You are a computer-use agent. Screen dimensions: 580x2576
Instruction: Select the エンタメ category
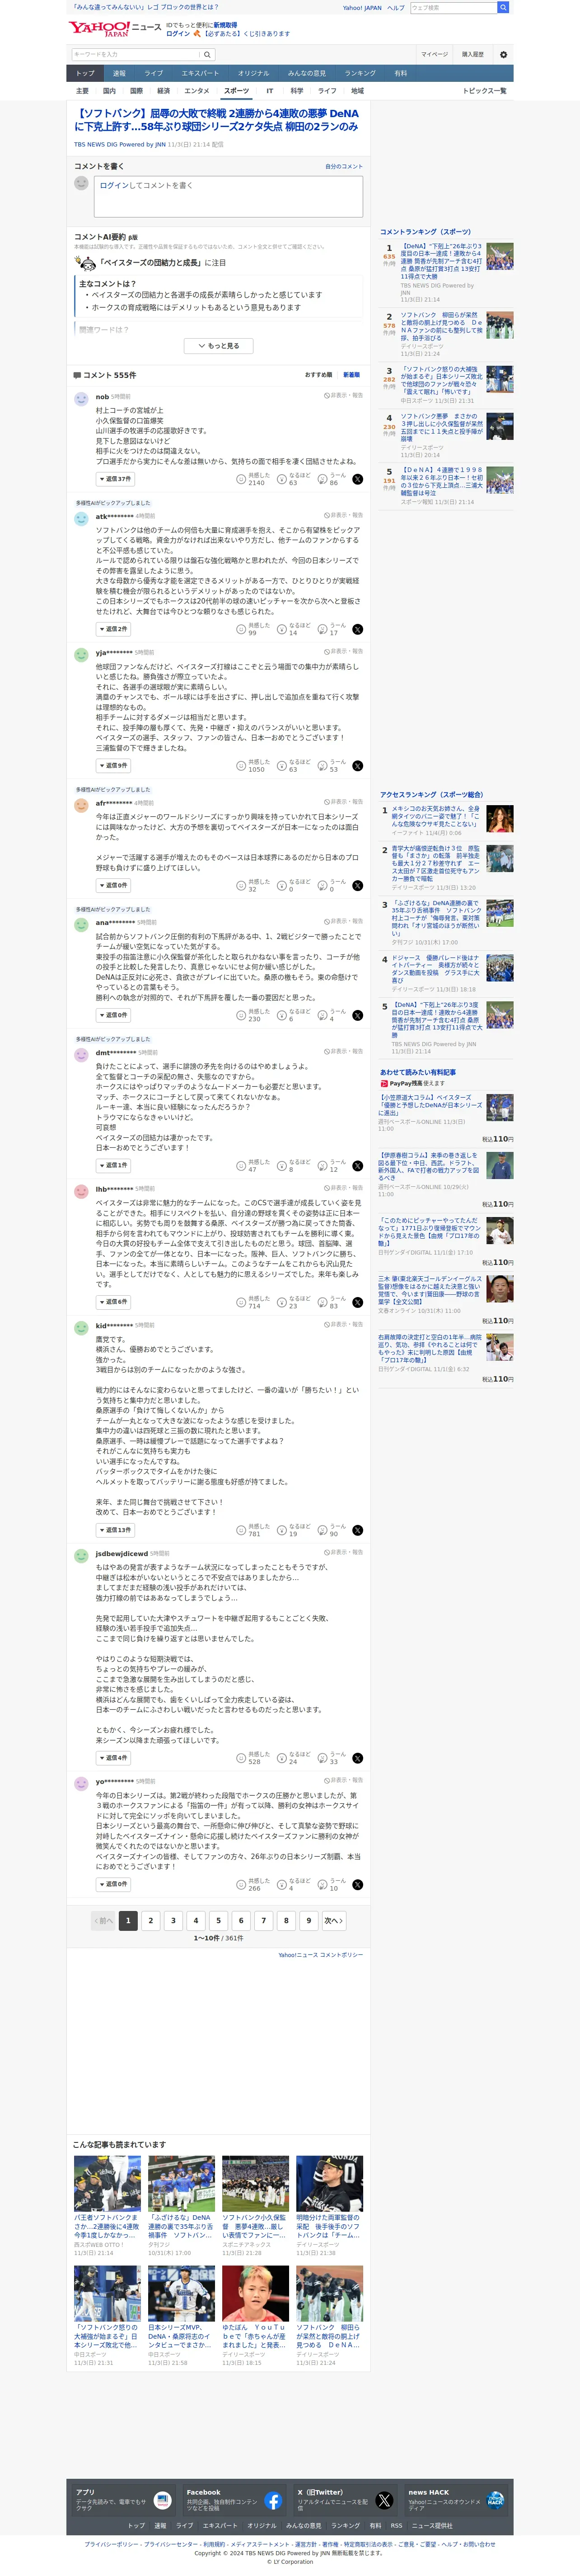pyautogui.click(x=197, y=91)
